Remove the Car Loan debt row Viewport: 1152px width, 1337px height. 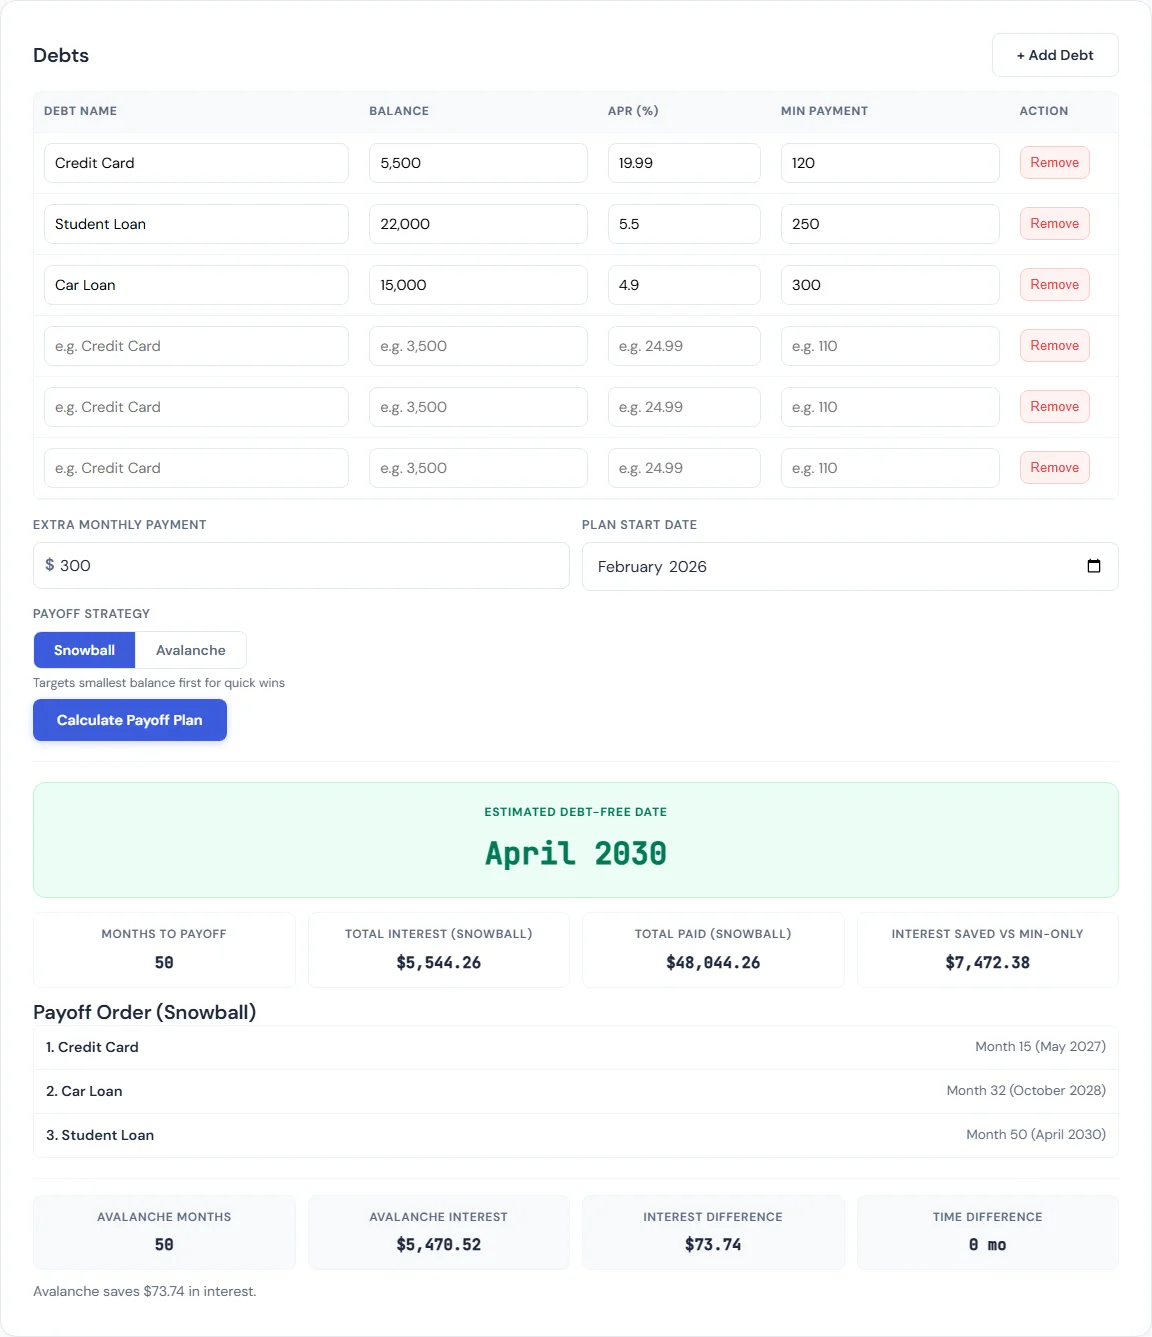click(1054, 284)
